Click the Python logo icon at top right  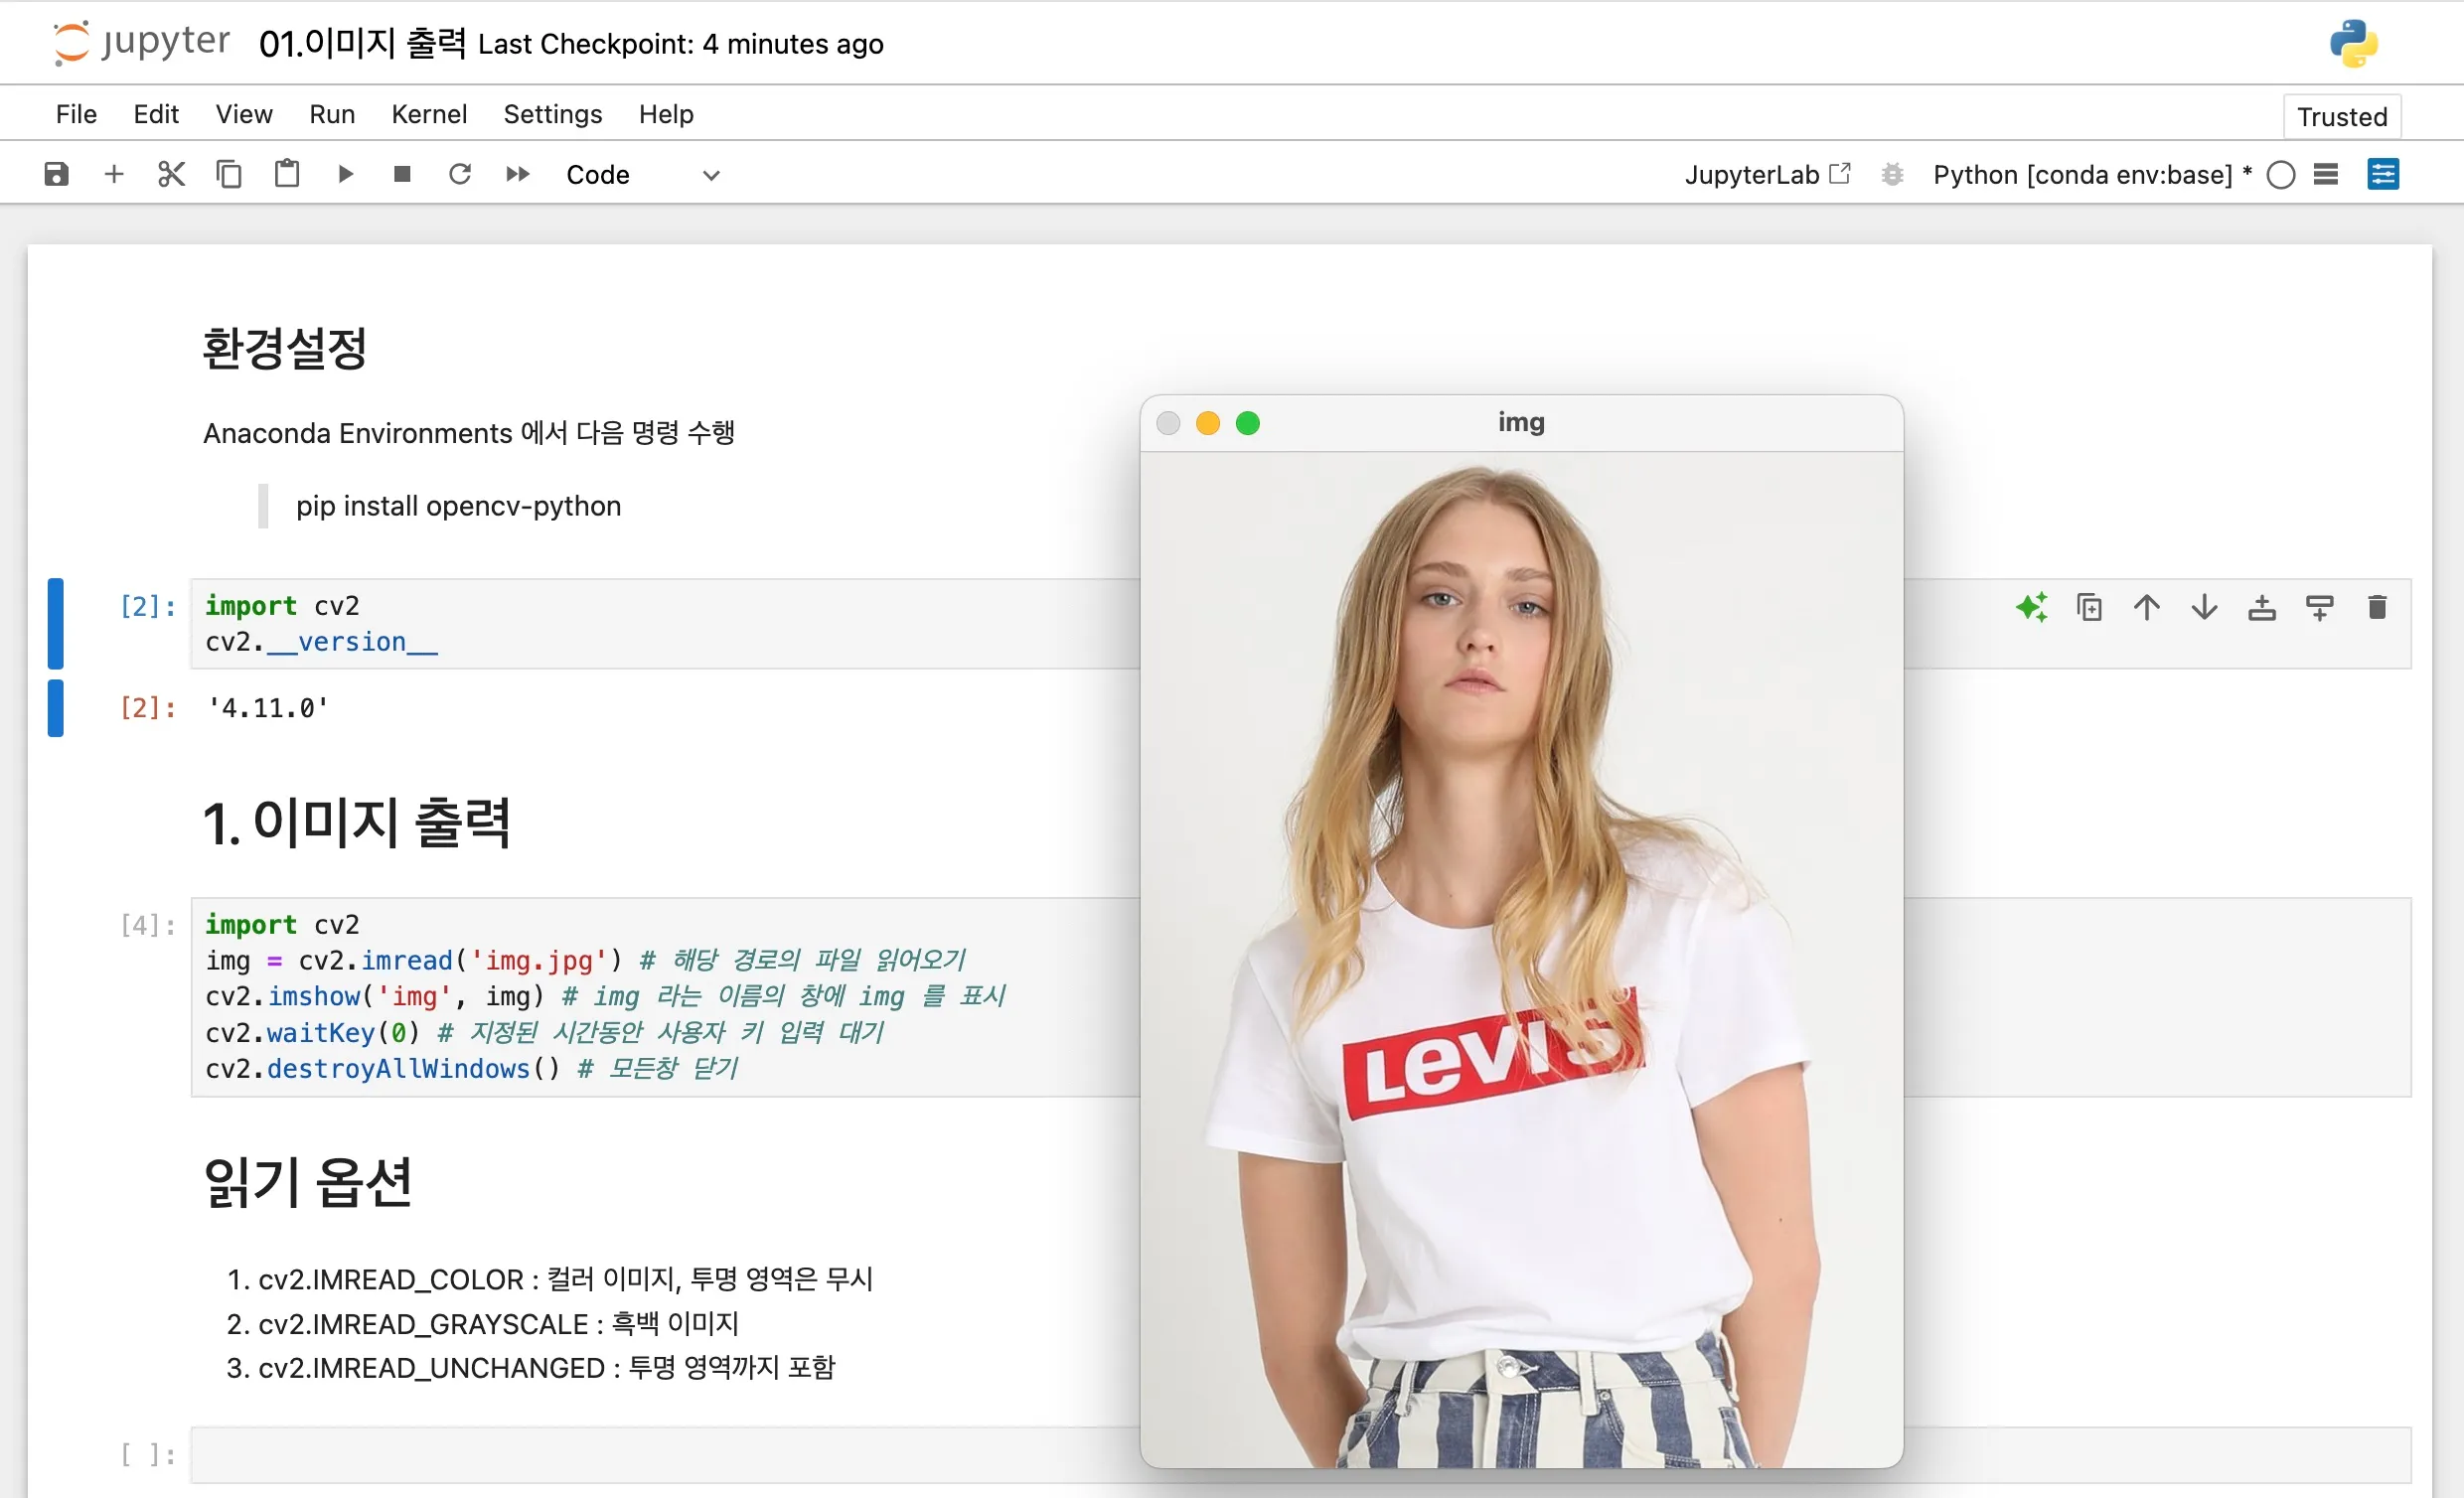(x=2353, y=43)
